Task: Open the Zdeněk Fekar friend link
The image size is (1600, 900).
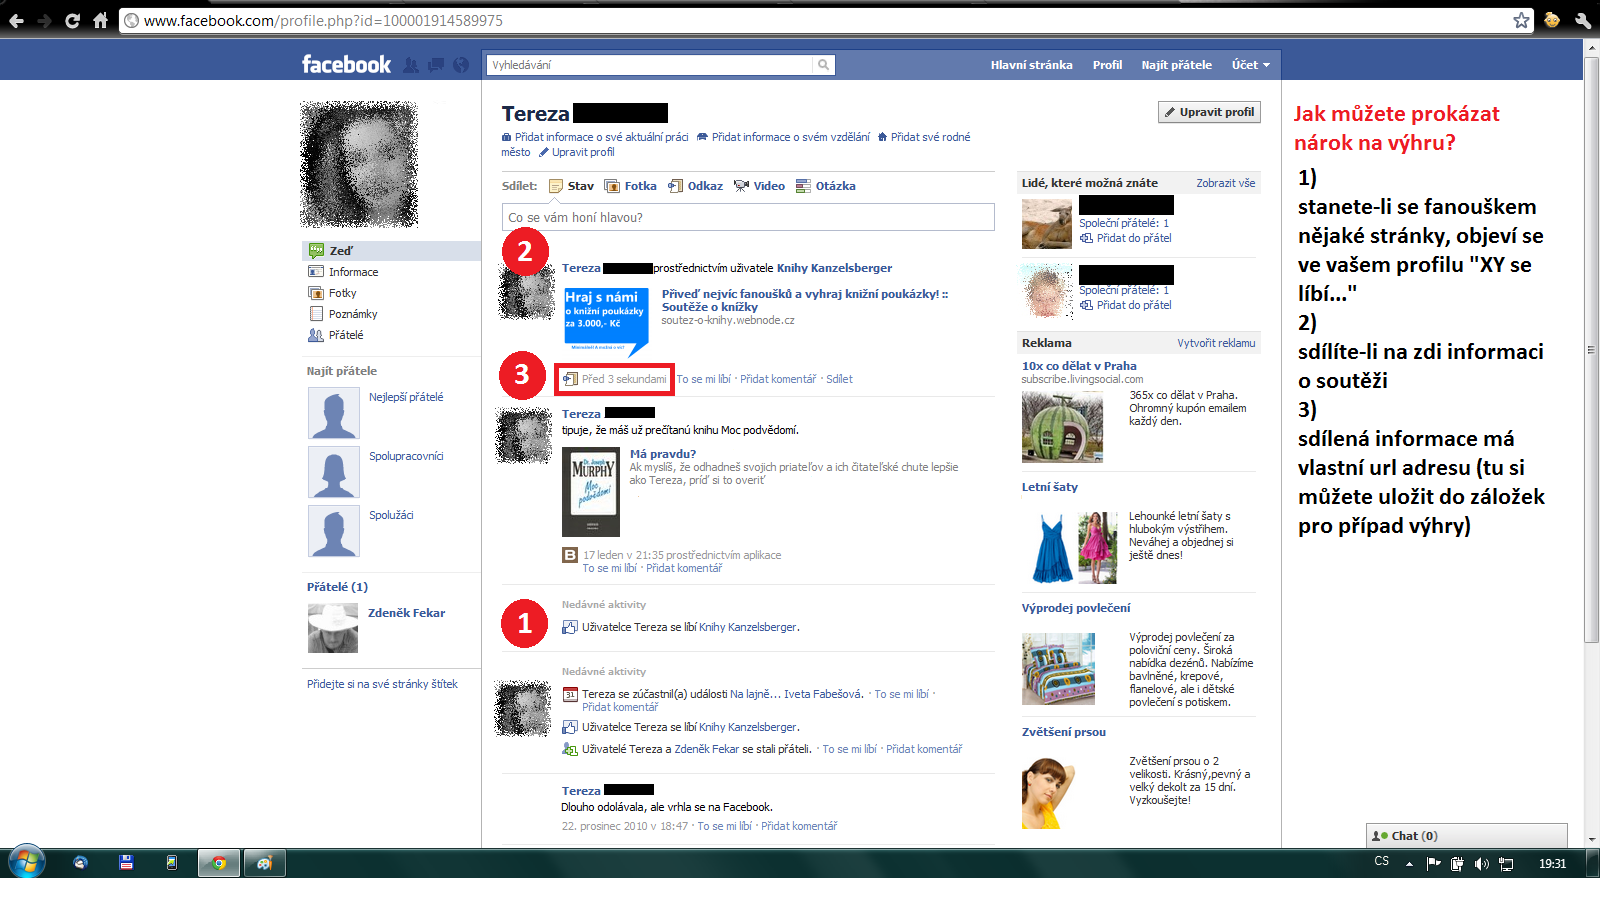Action: click(406, 613)
